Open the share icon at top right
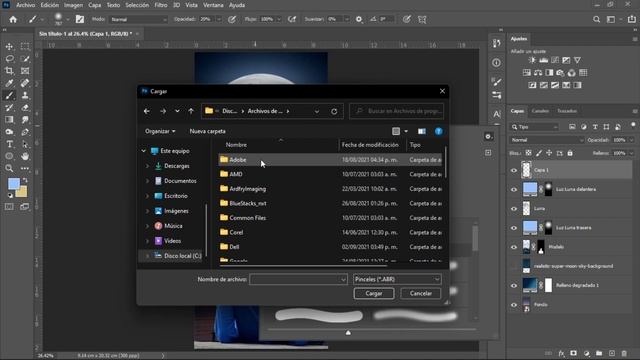 point(631,19)
